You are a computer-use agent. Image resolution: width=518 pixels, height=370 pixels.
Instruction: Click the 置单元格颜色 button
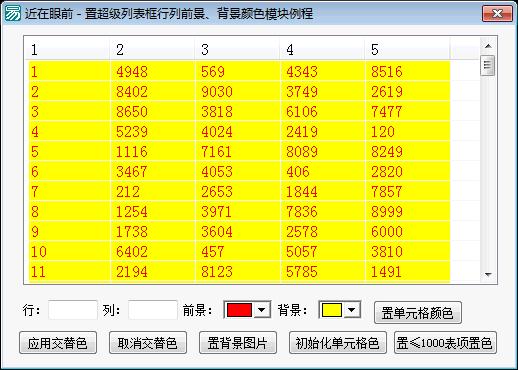(x=418, y=313)
